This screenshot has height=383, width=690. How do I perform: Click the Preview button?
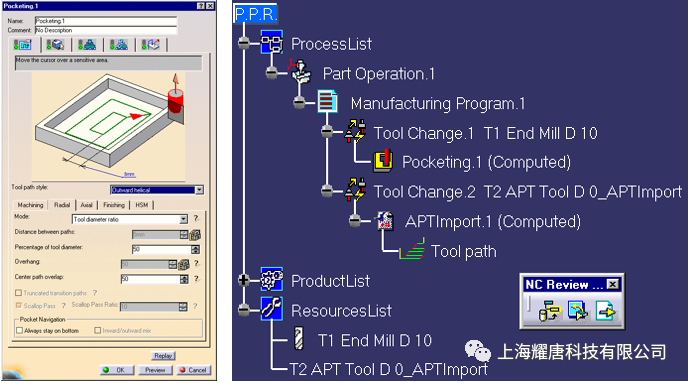(x=155, y=370)
